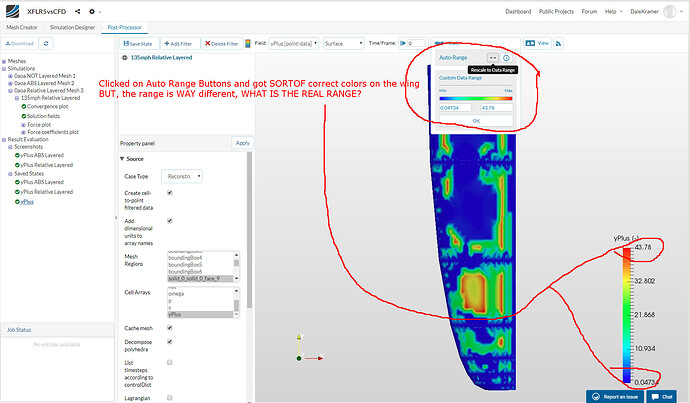690x403 pixels.
Task: Click Apply in the Property panel
Action: pos(242,143)
